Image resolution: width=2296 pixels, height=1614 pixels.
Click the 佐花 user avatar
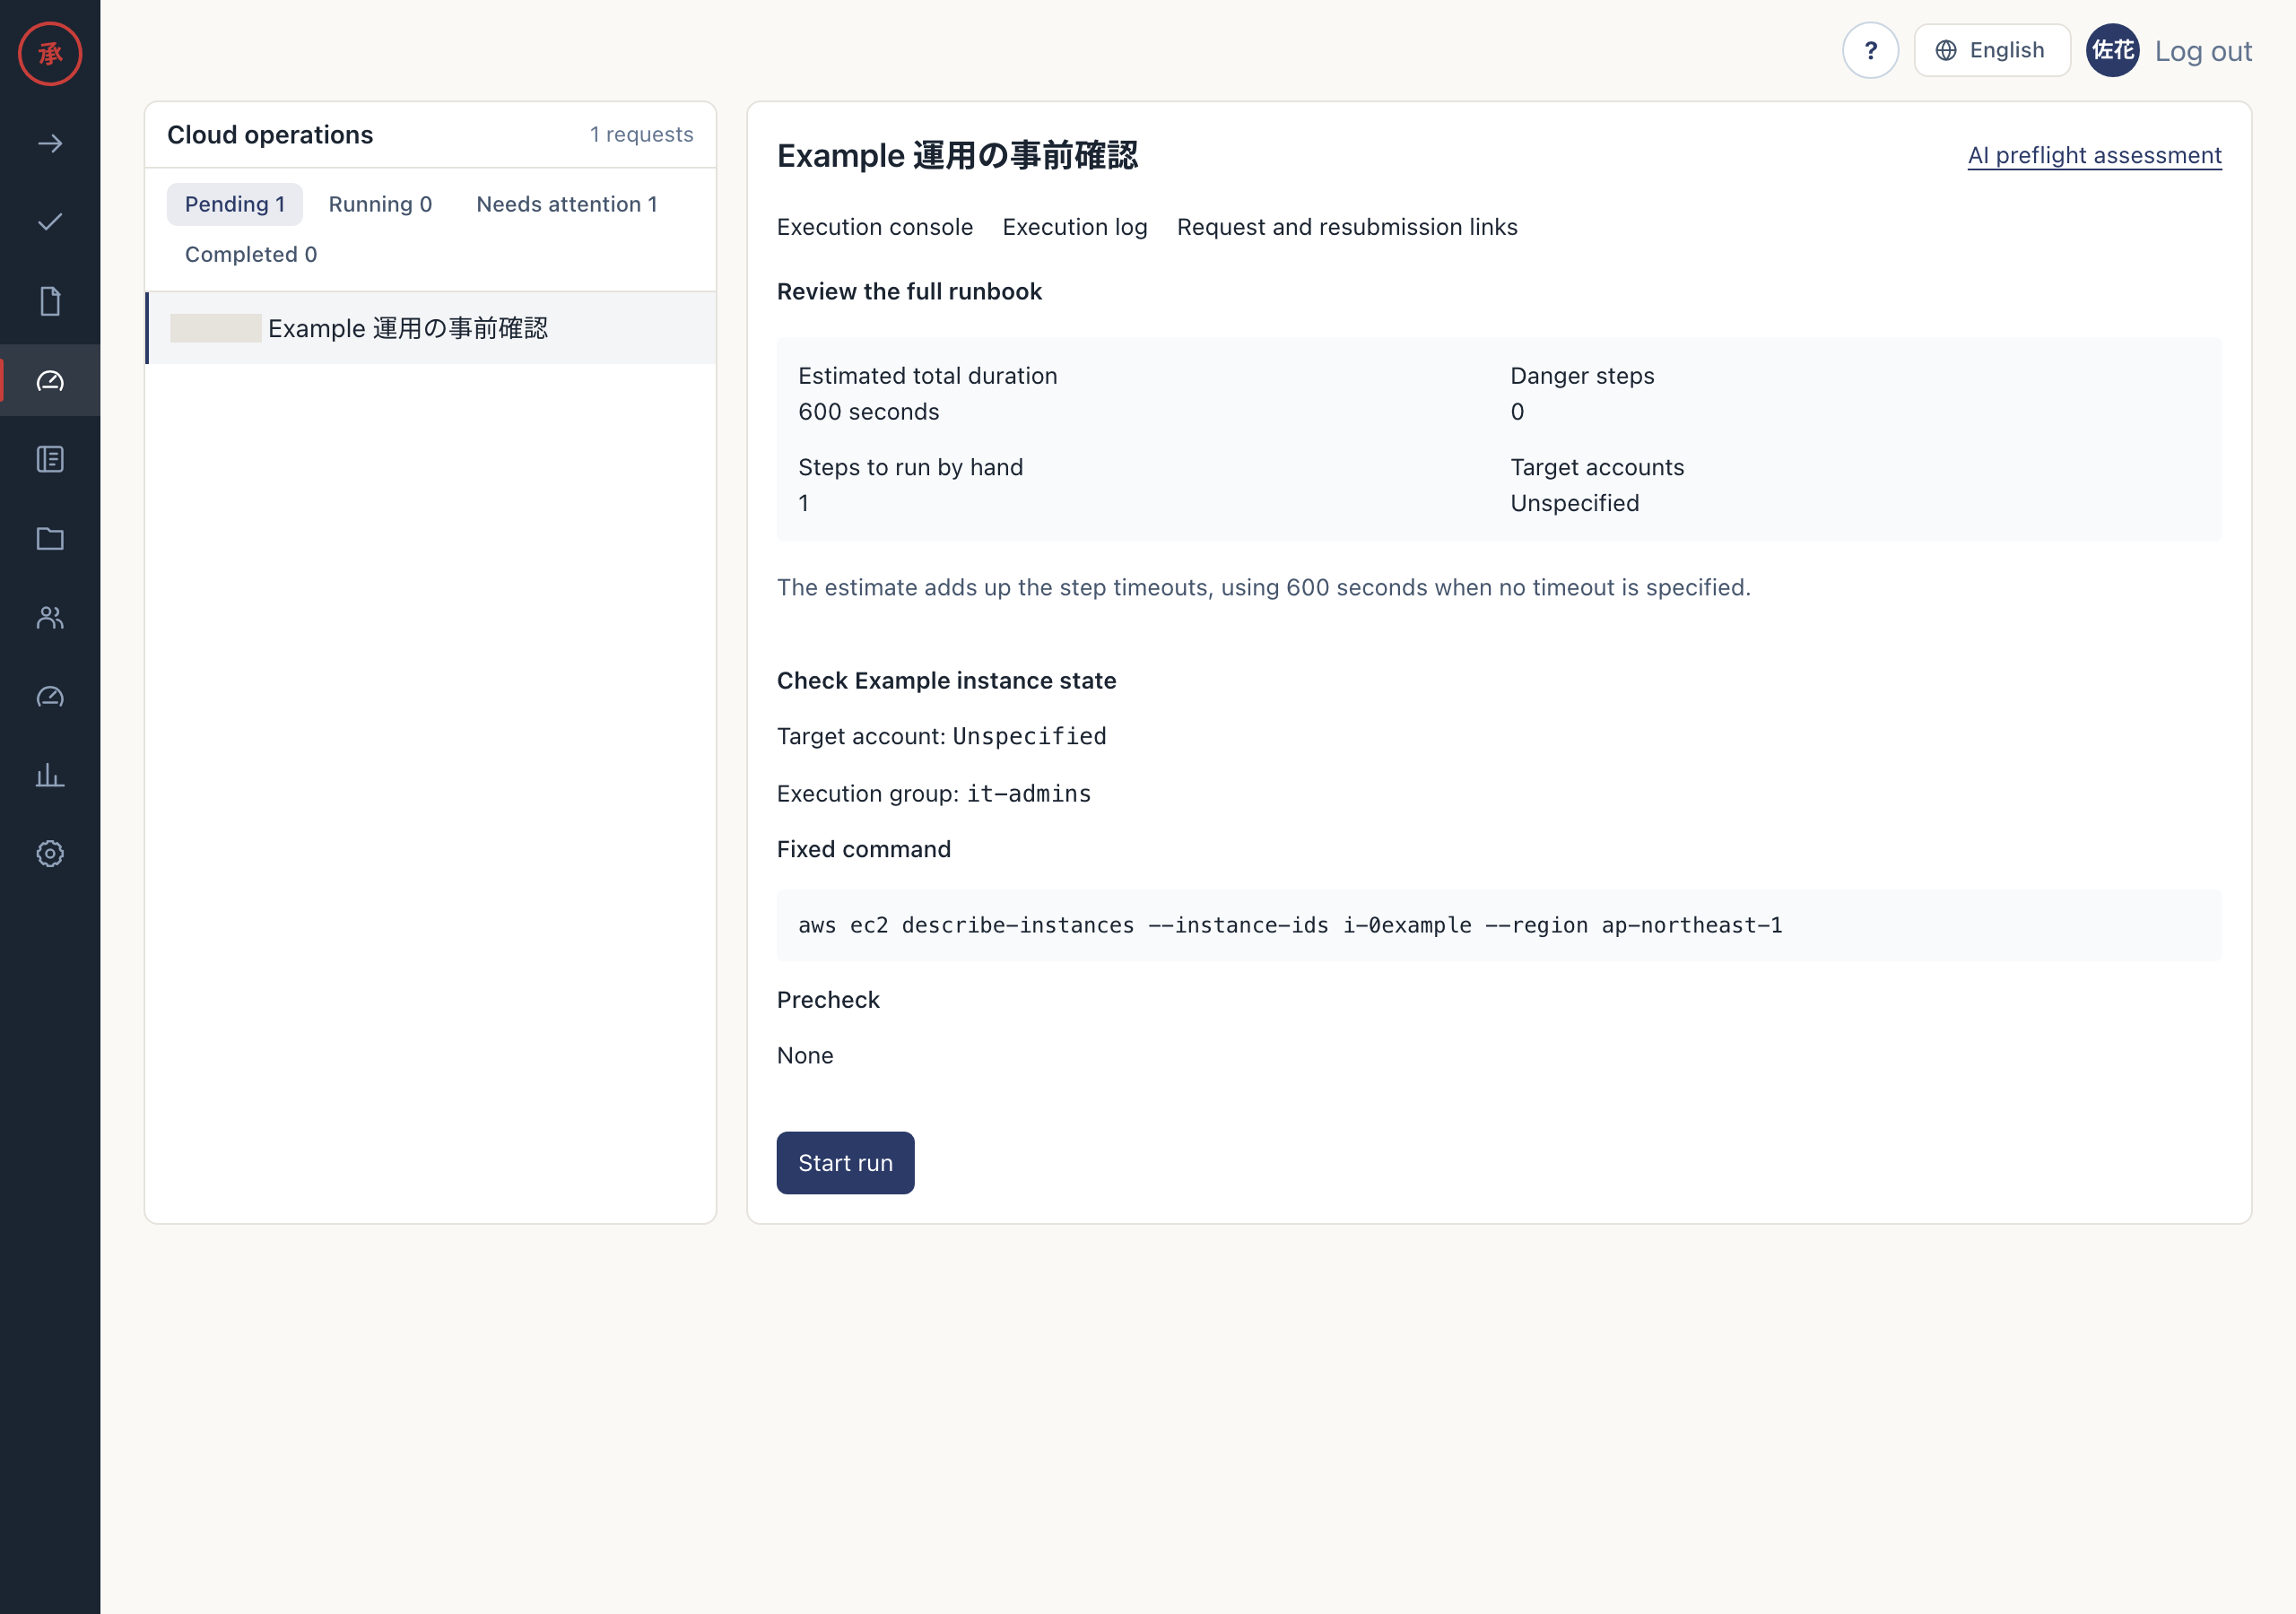(x=2112, y=50)
